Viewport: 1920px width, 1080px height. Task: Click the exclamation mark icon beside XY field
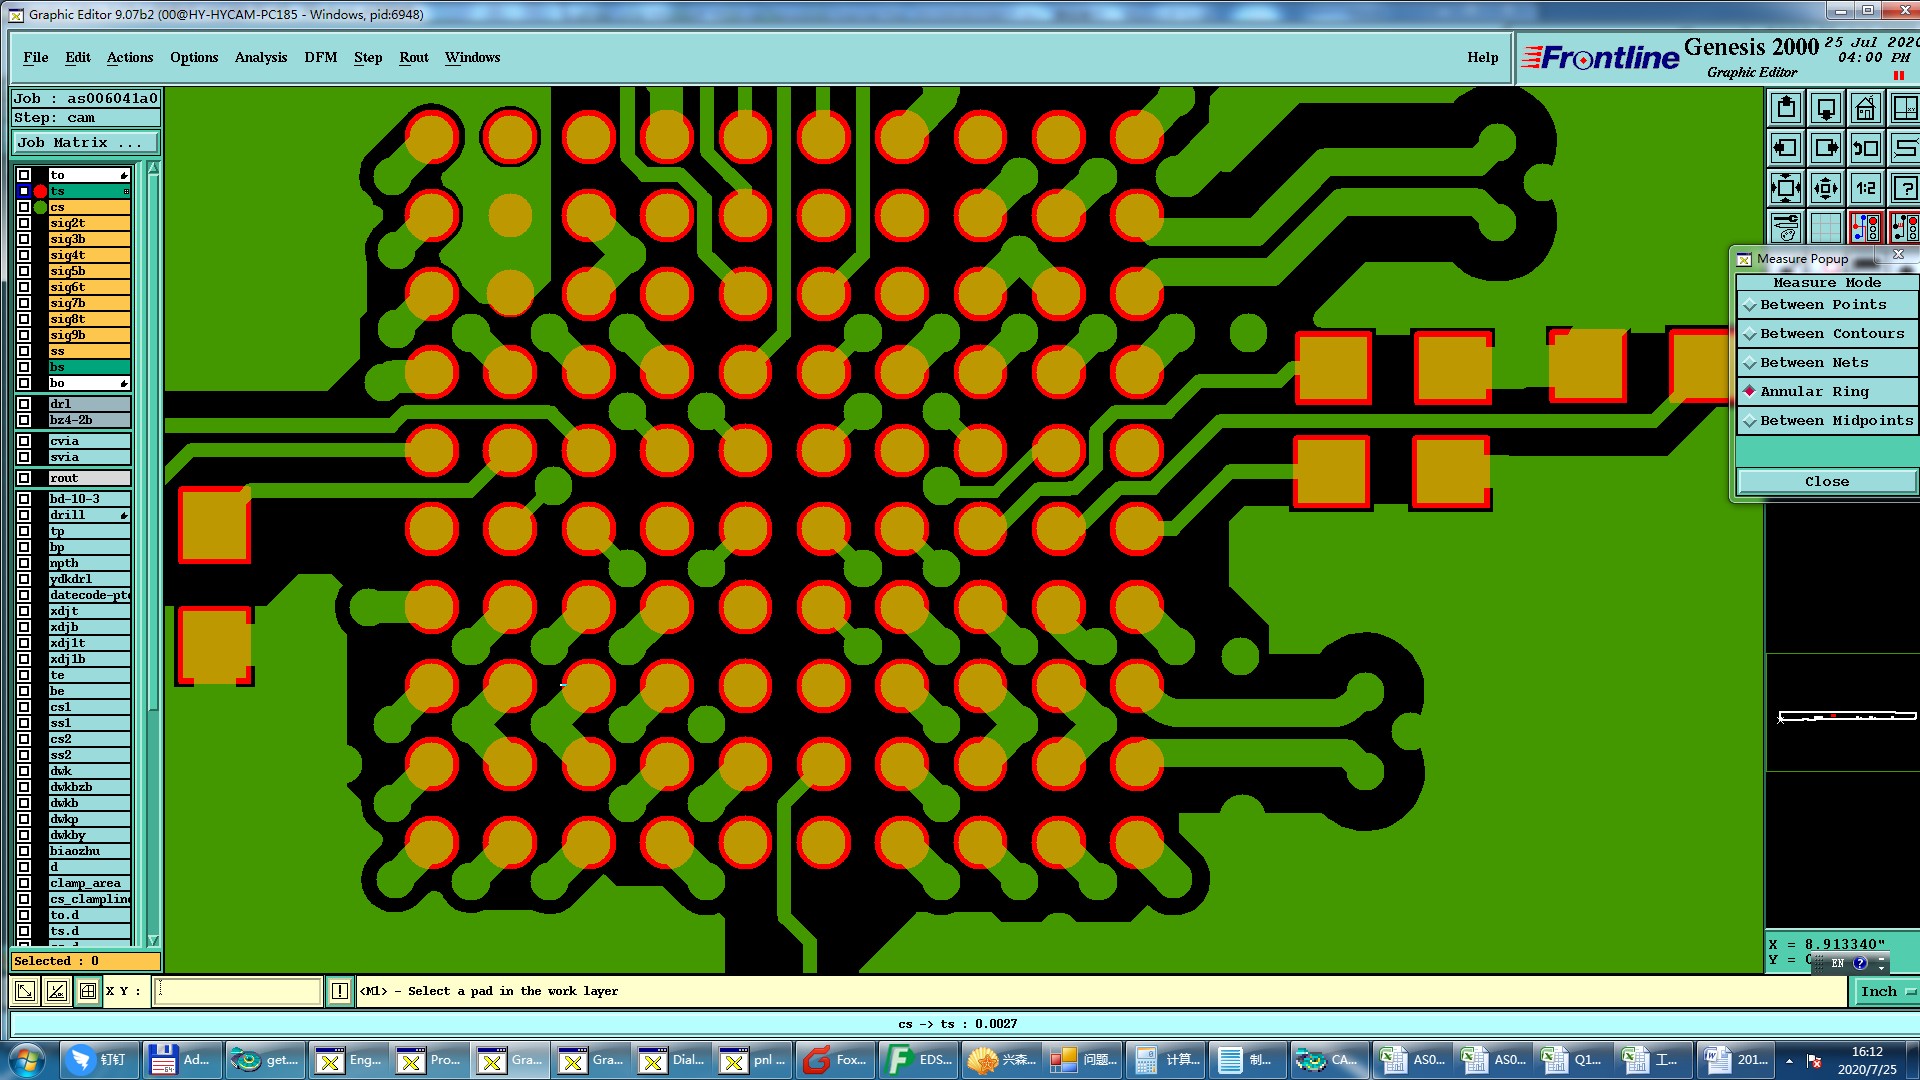(x=340, y=991)
